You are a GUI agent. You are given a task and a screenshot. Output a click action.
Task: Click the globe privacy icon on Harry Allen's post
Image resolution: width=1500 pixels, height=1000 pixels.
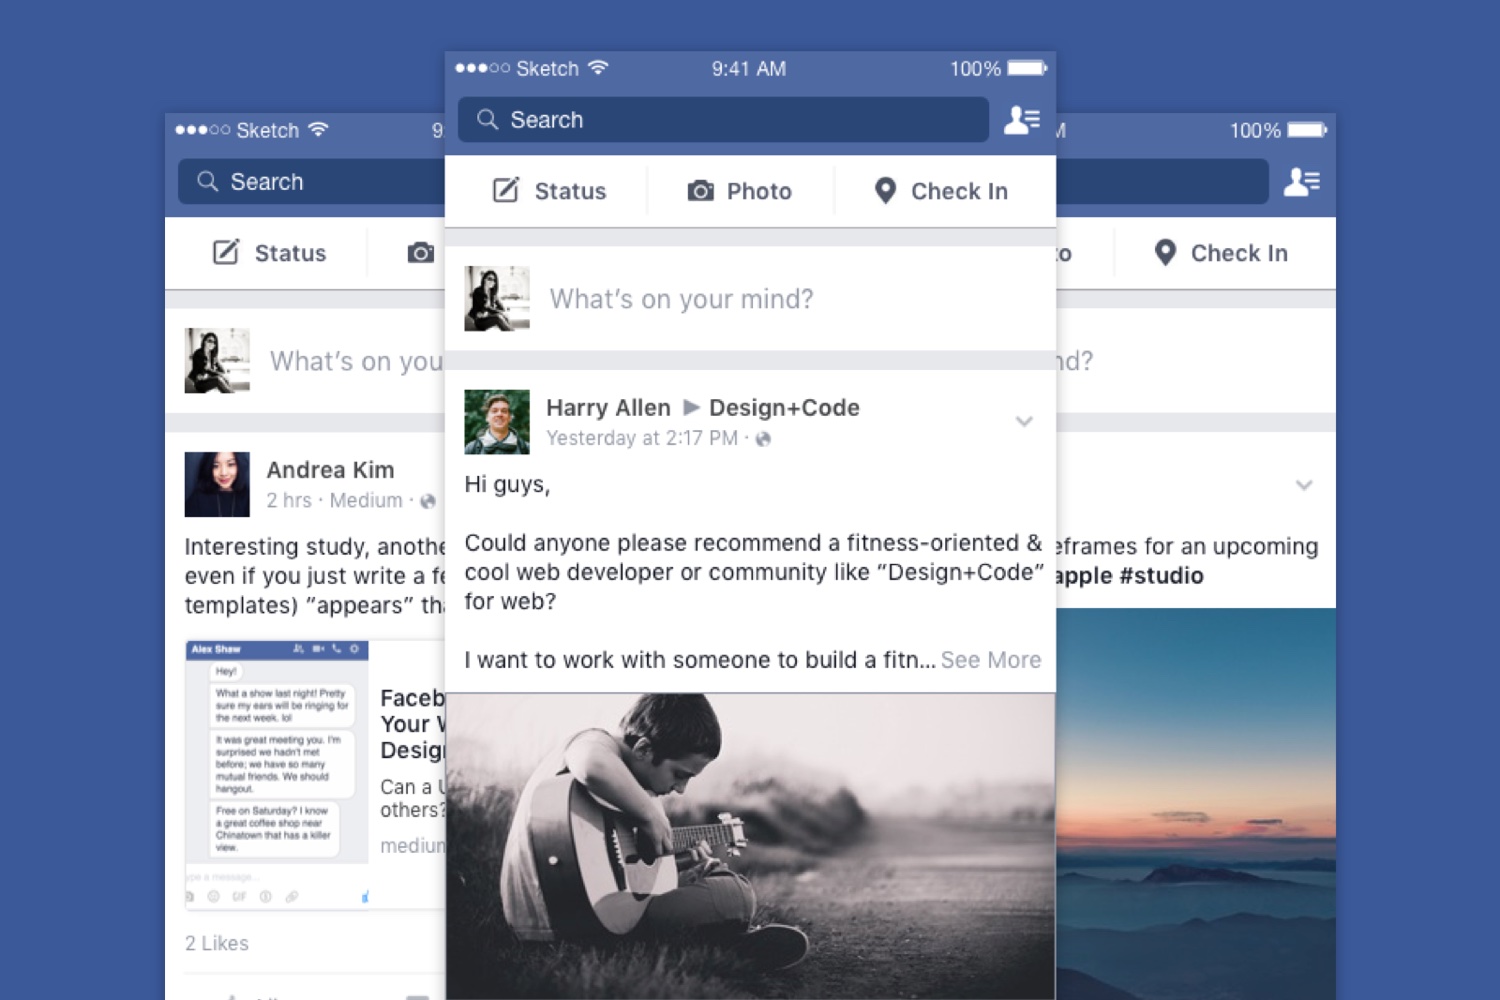(763, 439)
